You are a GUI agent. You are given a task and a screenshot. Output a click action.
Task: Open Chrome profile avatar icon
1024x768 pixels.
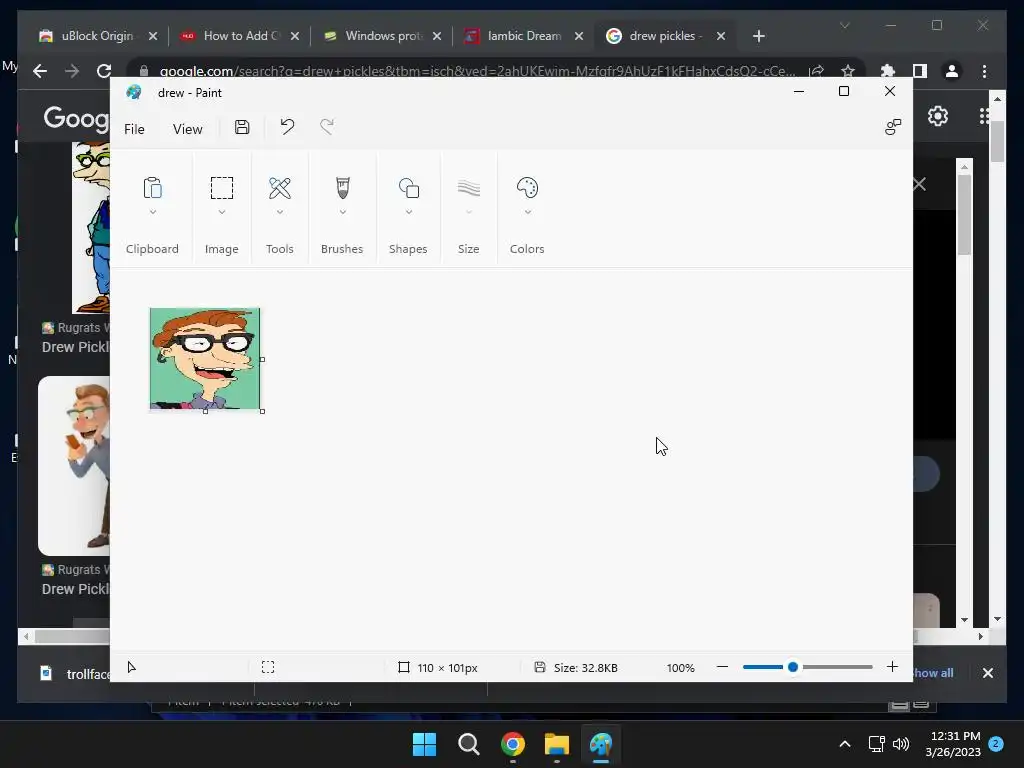[952, 71]
